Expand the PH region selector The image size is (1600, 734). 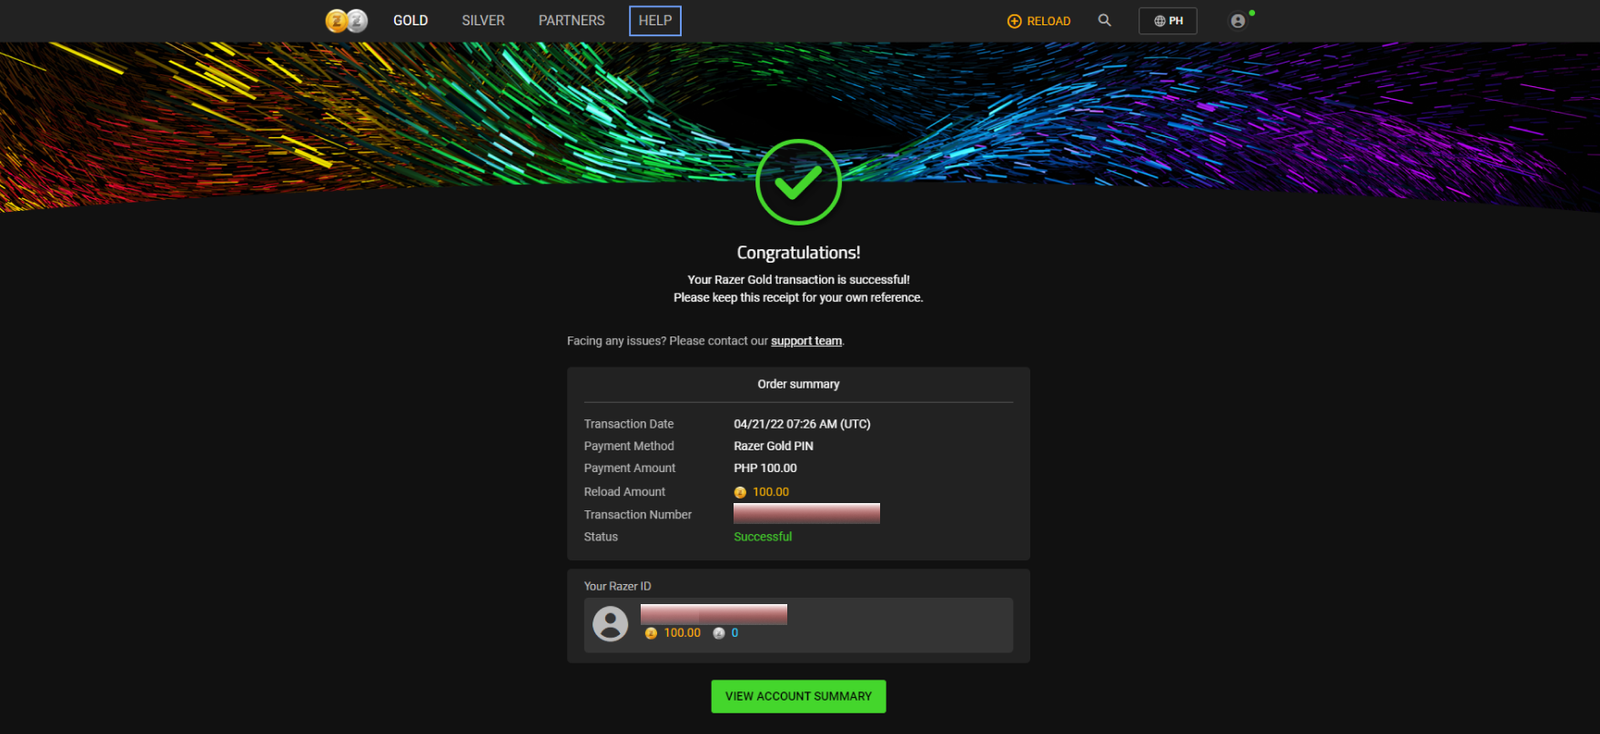click(x=1167, y=20)
